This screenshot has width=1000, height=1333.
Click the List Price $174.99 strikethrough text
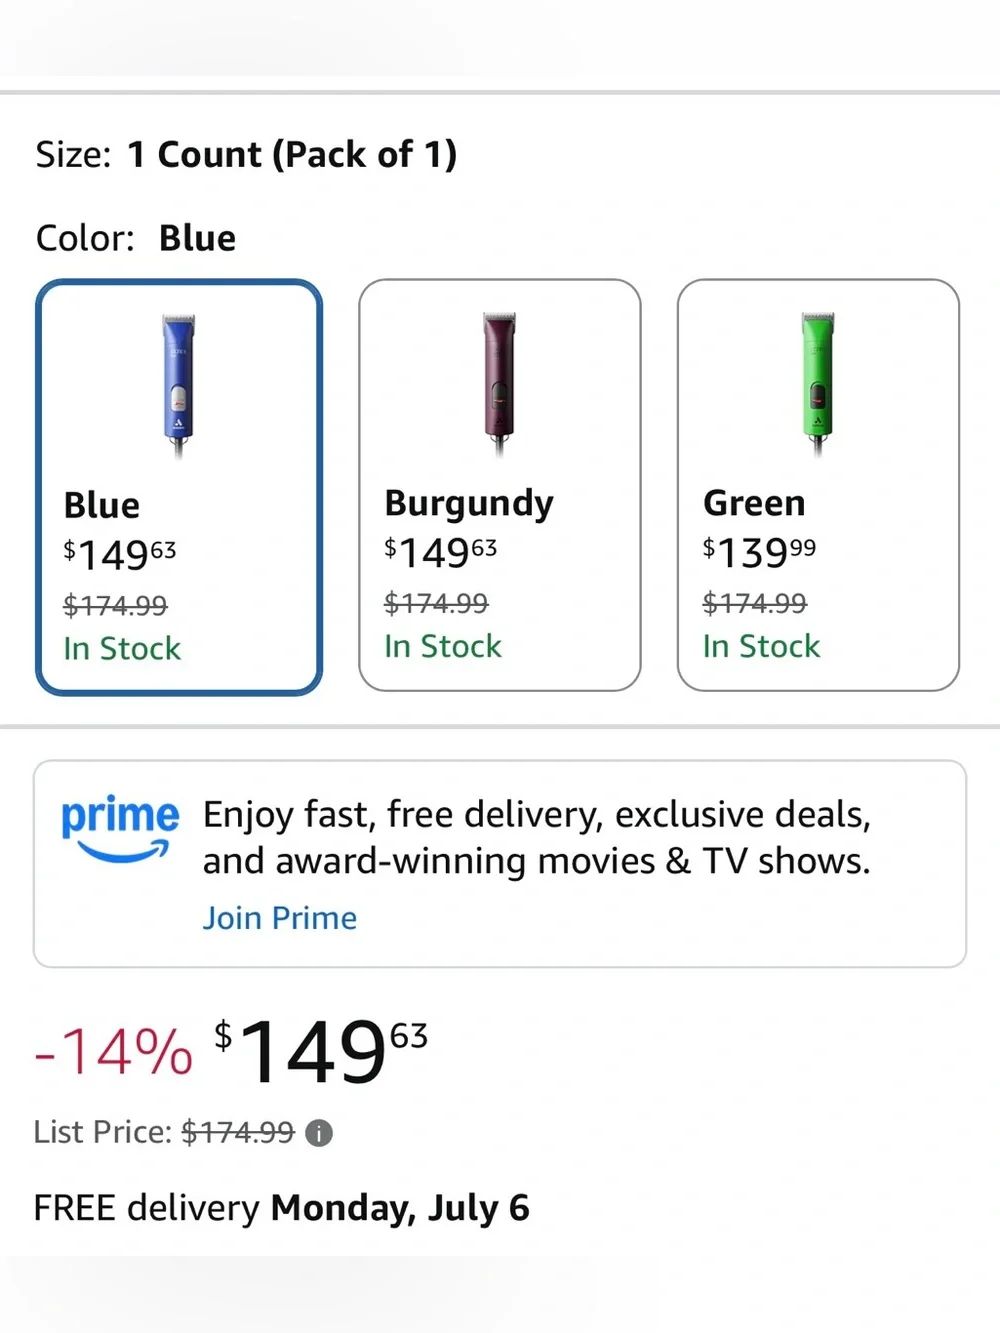(238, 1132)
